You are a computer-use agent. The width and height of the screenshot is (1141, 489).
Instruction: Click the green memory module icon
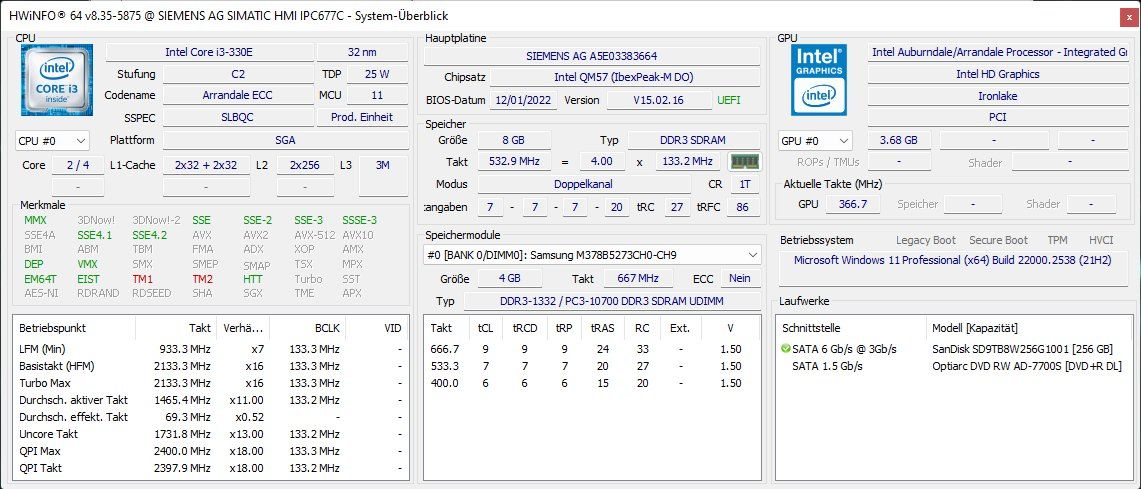pos(744,162)
